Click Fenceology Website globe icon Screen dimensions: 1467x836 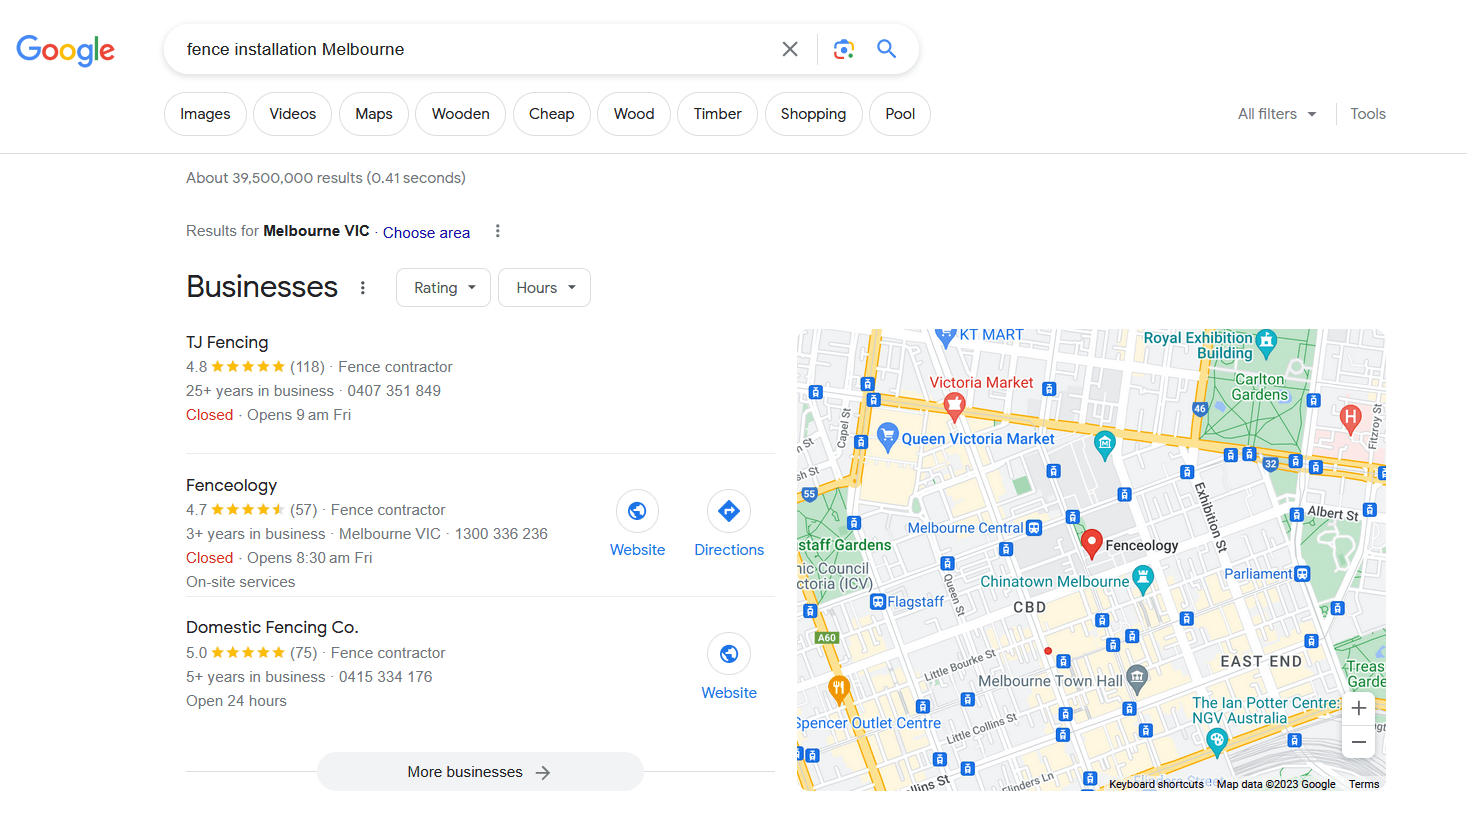coord(637,511)
